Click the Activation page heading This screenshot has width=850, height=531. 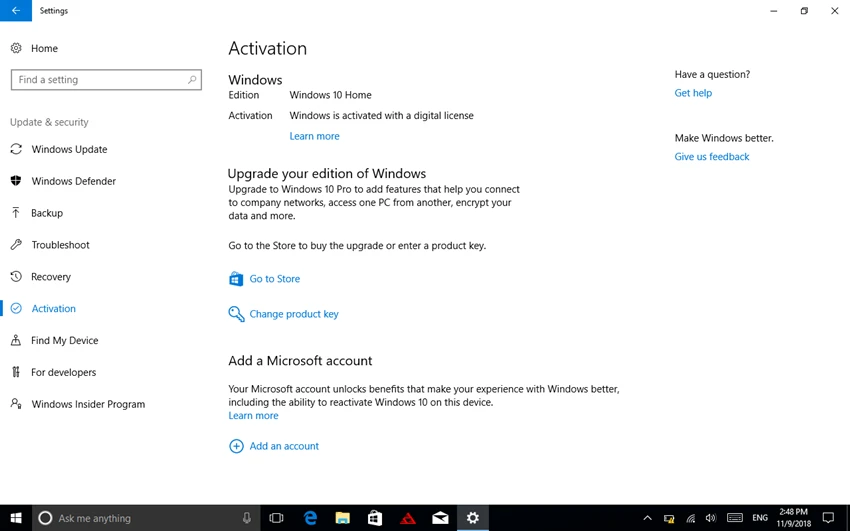268,48
